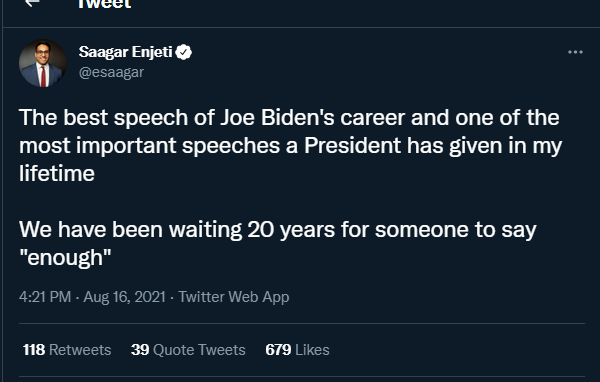
Task: Click the Tweet page header title
Action: 104,4
